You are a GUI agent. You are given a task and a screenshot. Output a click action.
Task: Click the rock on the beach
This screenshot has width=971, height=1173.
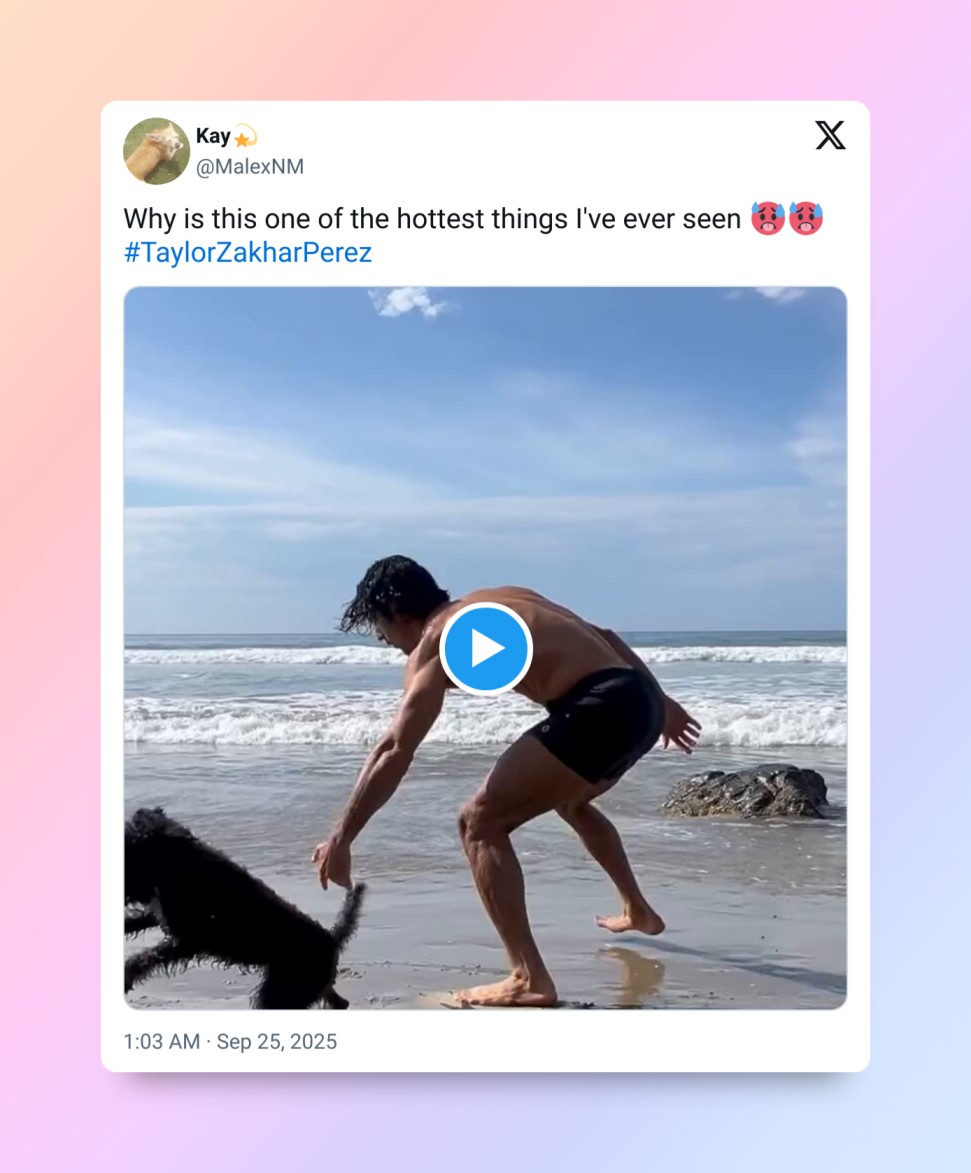click(748, 792)
